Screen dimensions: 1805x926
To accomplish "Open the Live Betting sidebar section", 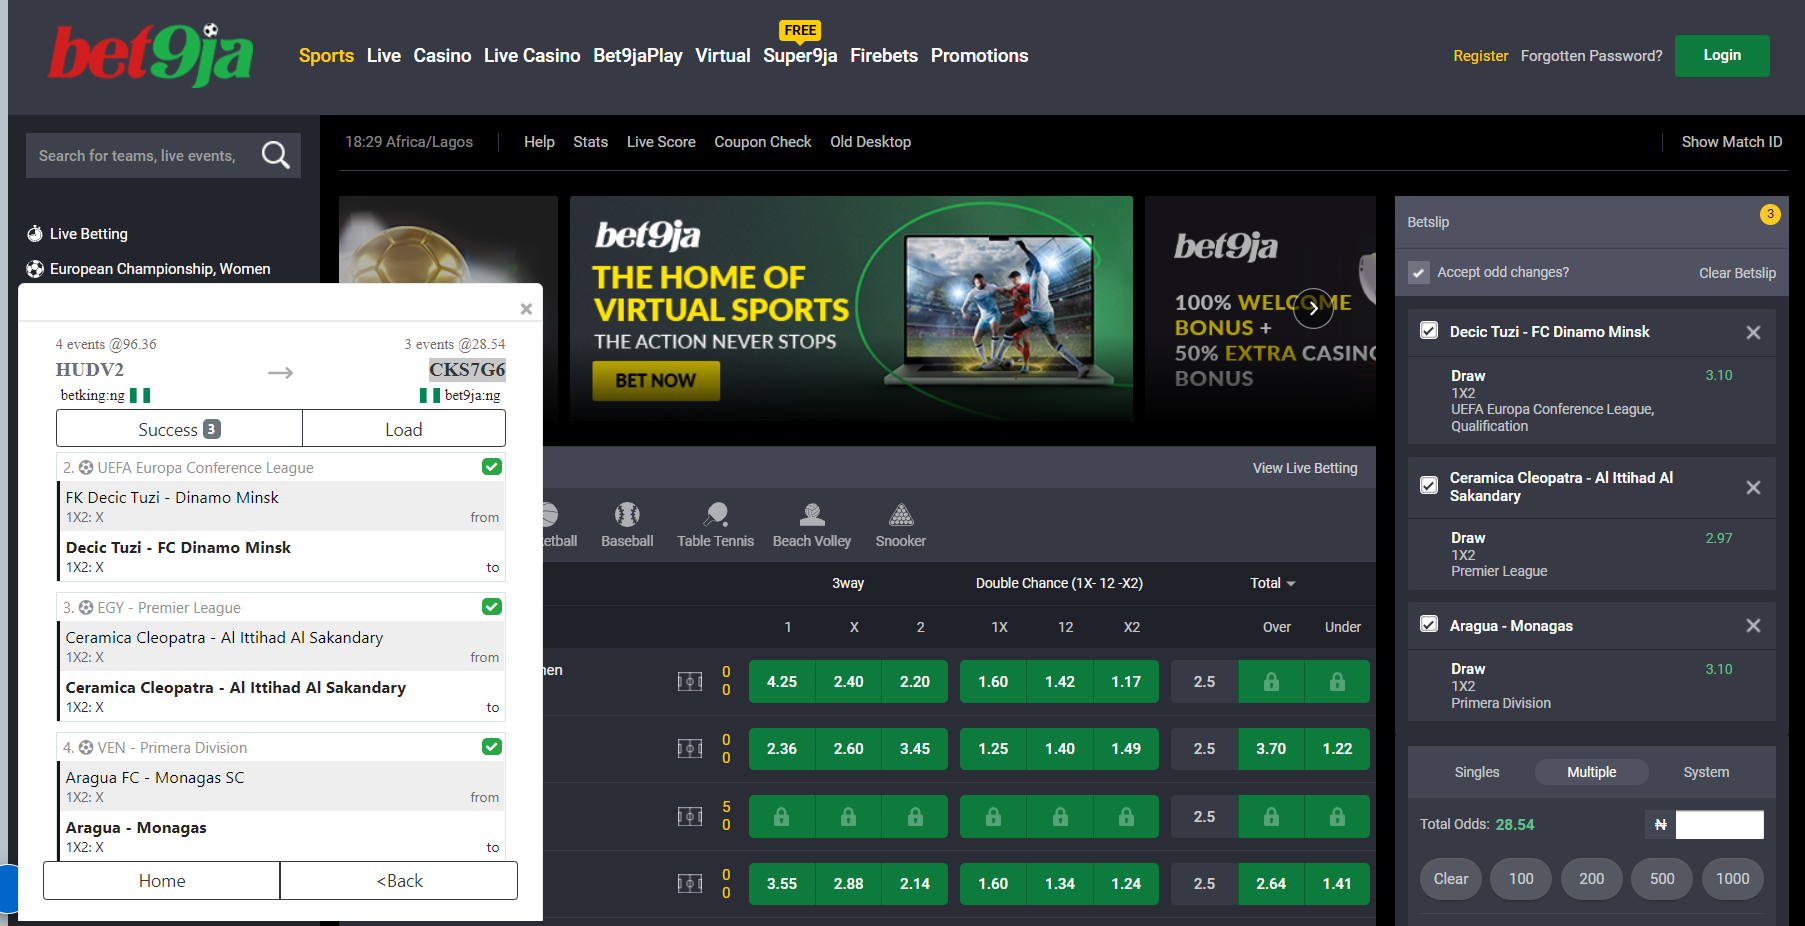I will coord(89,234).
